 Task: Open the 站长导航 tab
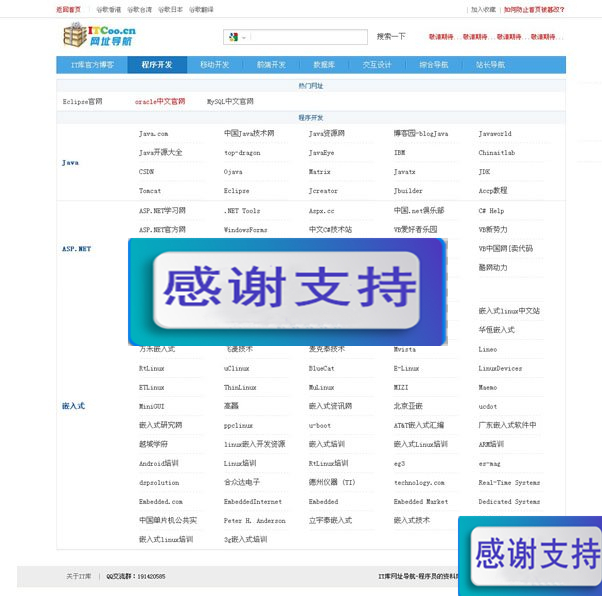coord(490,65)
